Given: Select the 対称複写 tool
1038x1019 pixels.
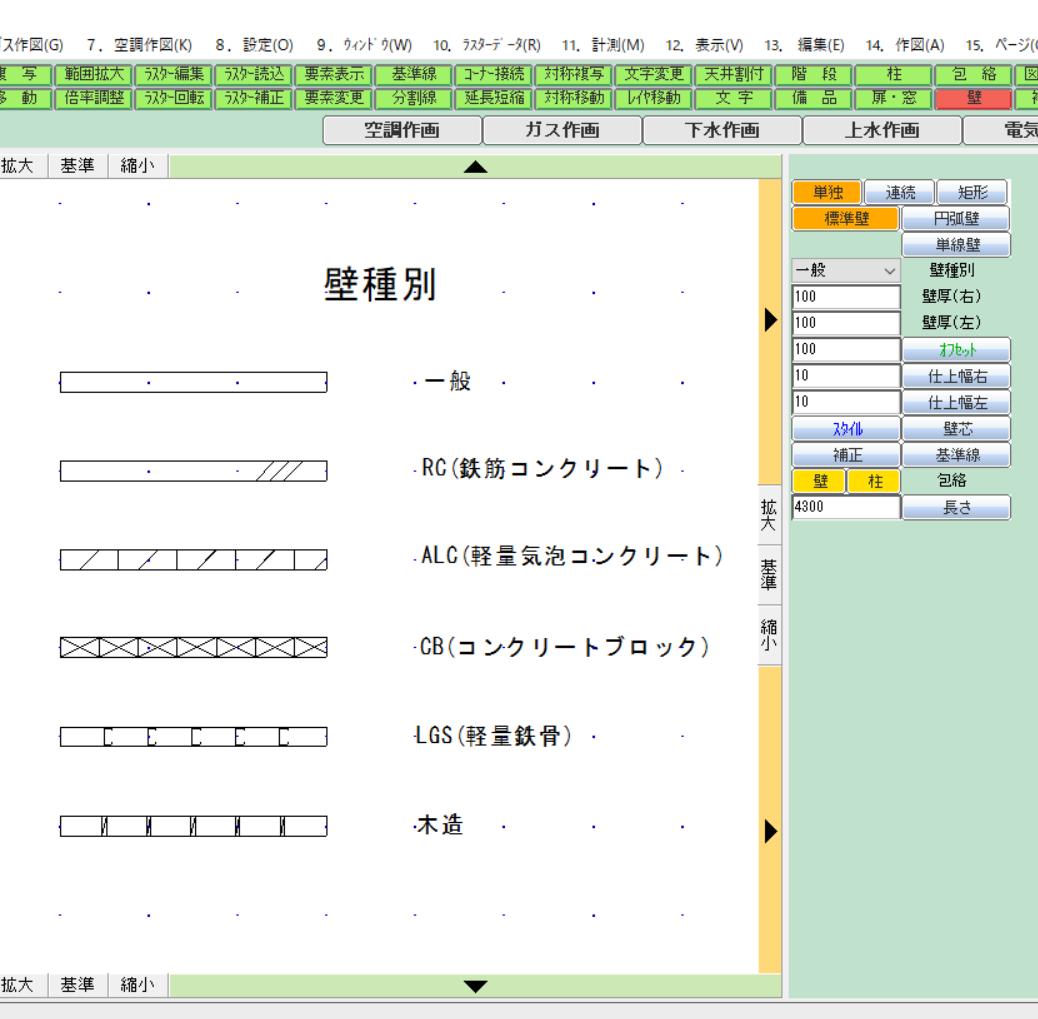Looking at the screenshot, I should coord(574,74).
